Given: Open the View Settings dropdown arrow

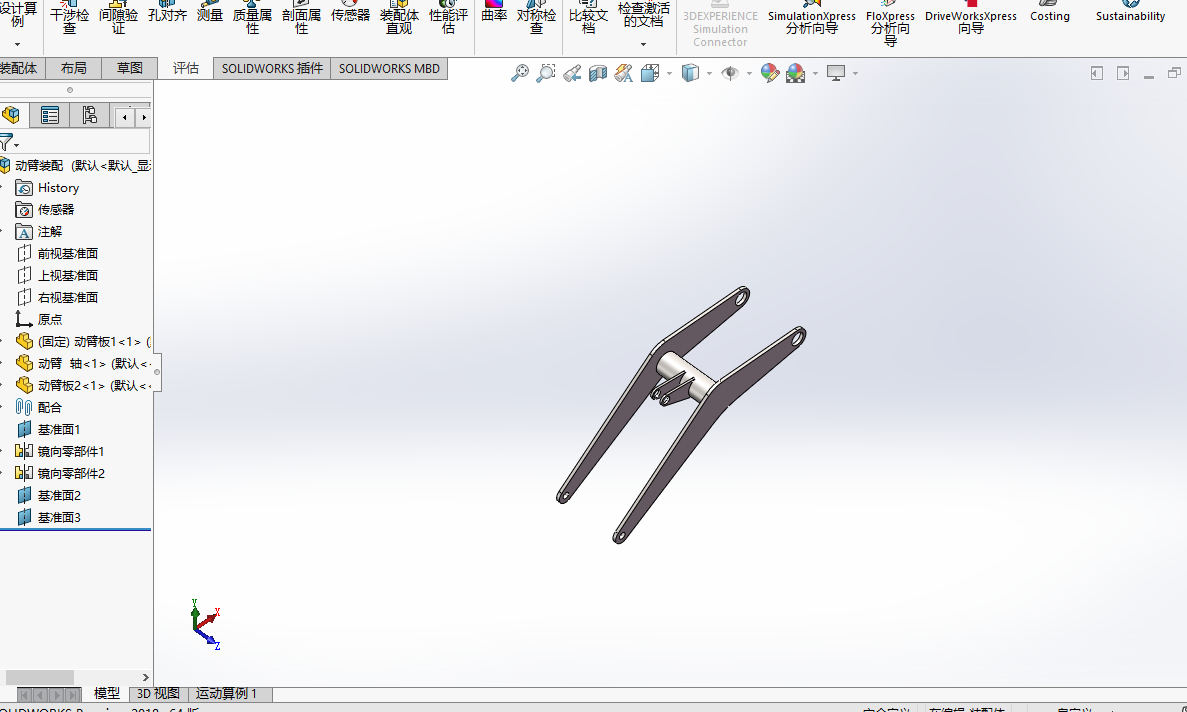Looking at the screenshot, I should (855, 73).
